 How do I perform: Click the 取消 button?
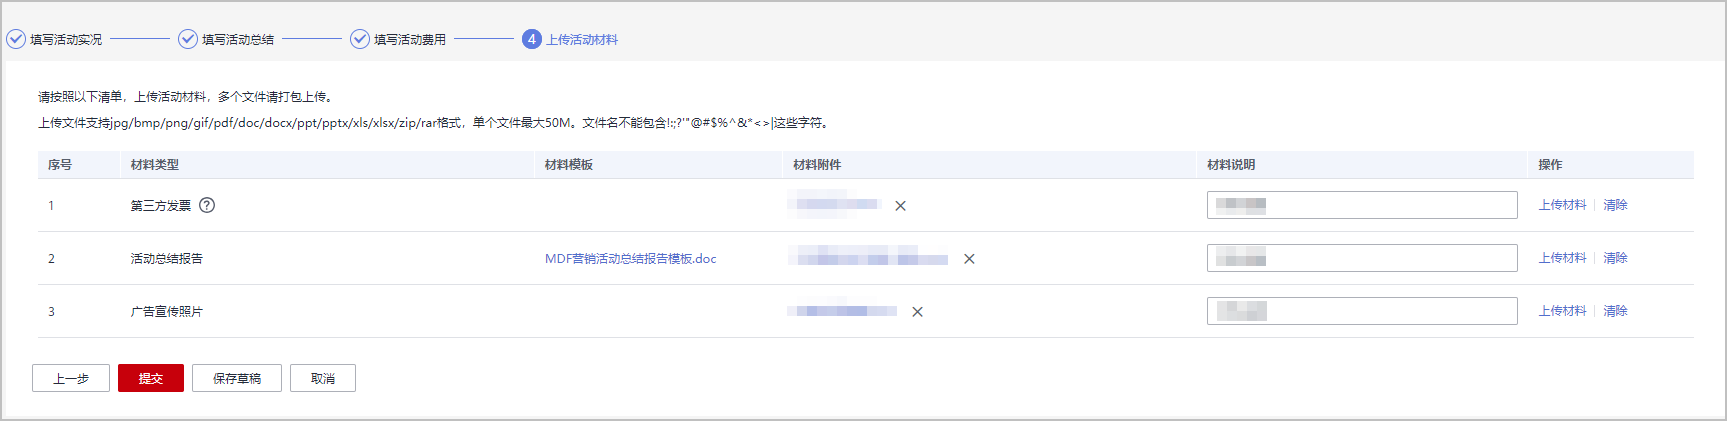click(x=323, y=378)
